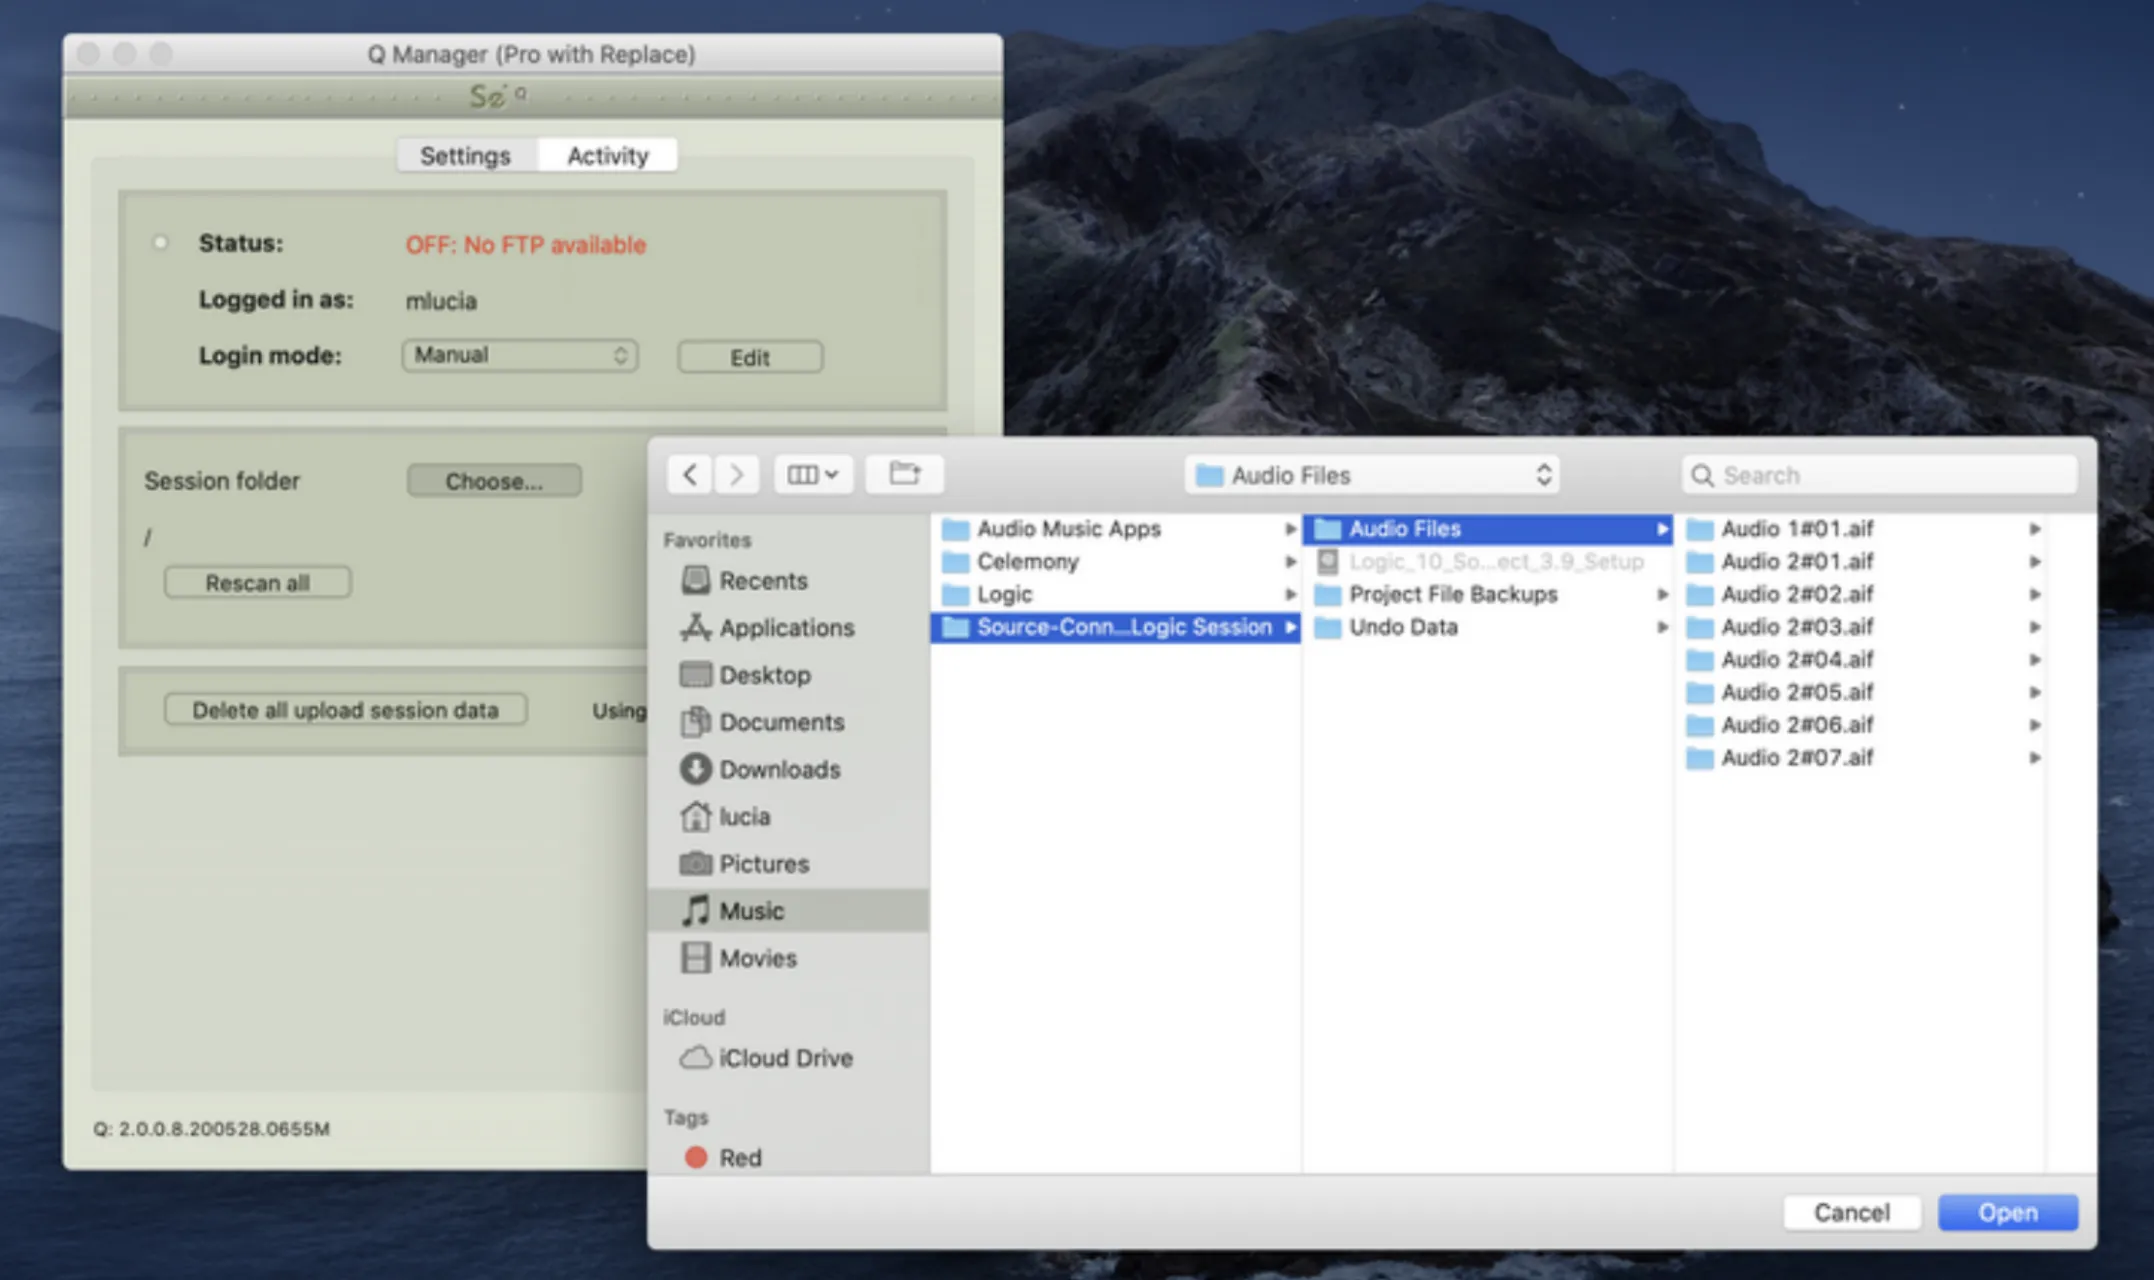Image resolution: width=2154 pixels, height=1280 pixels.
Task: Select Audio 2#01.aif
Action: point(1862,562)
